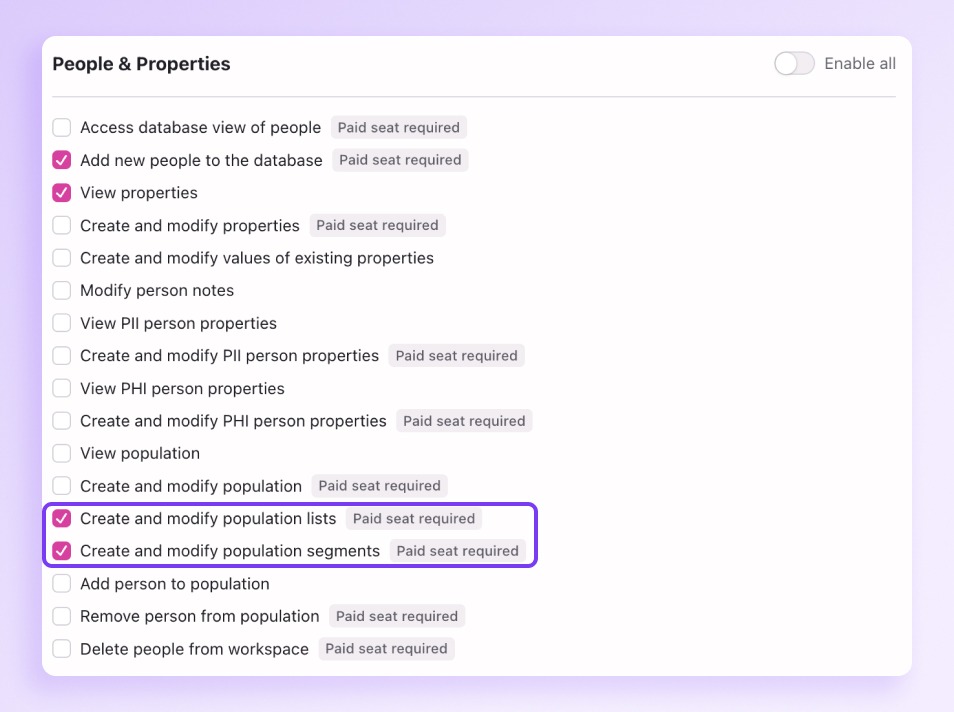Tick Create and modify values of existing properties
Screen dimensions: 954x712
click(x=62, y=258)
